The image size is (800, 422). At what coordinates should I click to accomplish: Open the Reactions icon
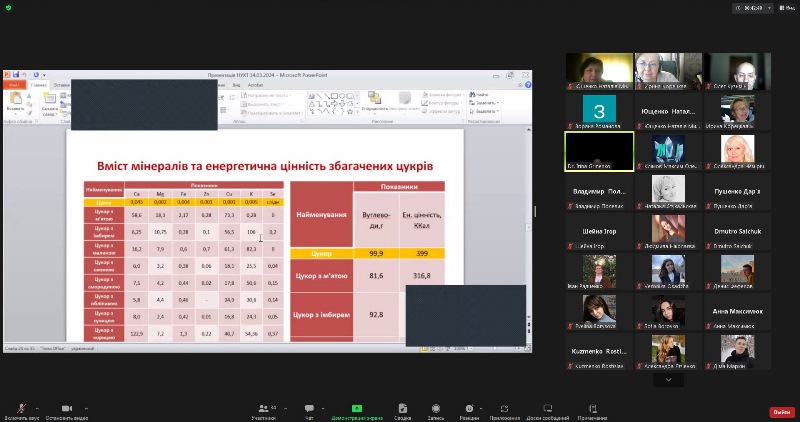click(469, 408)
